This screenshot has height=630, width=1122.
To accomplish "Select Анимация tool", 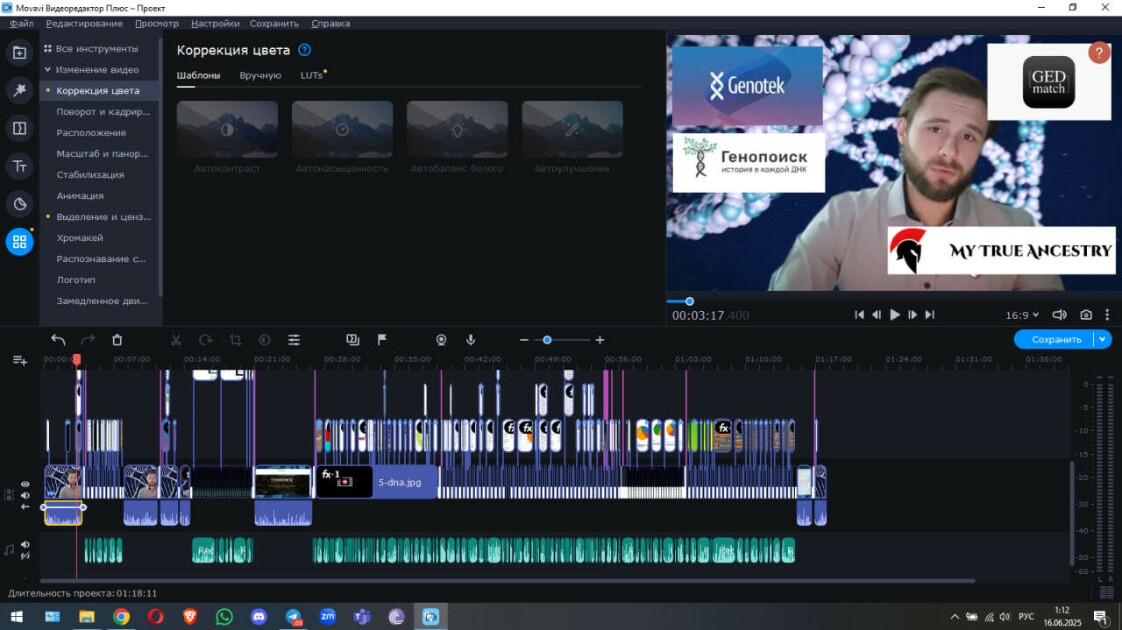I will coord(80,195).
